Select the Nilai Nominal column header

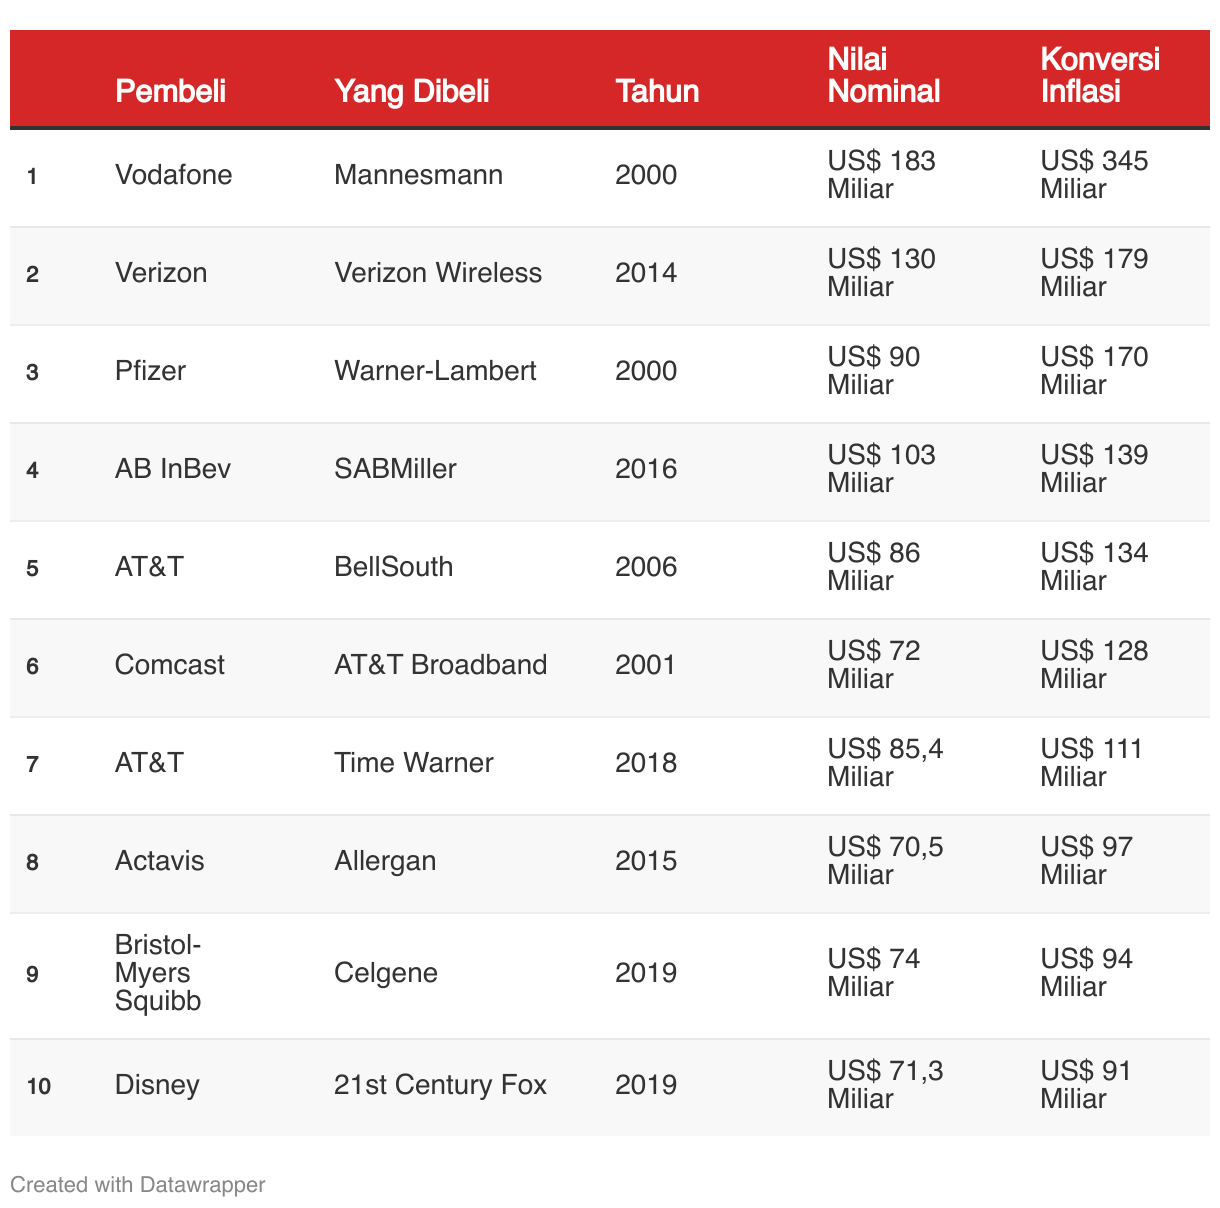(x=884, y=76)
